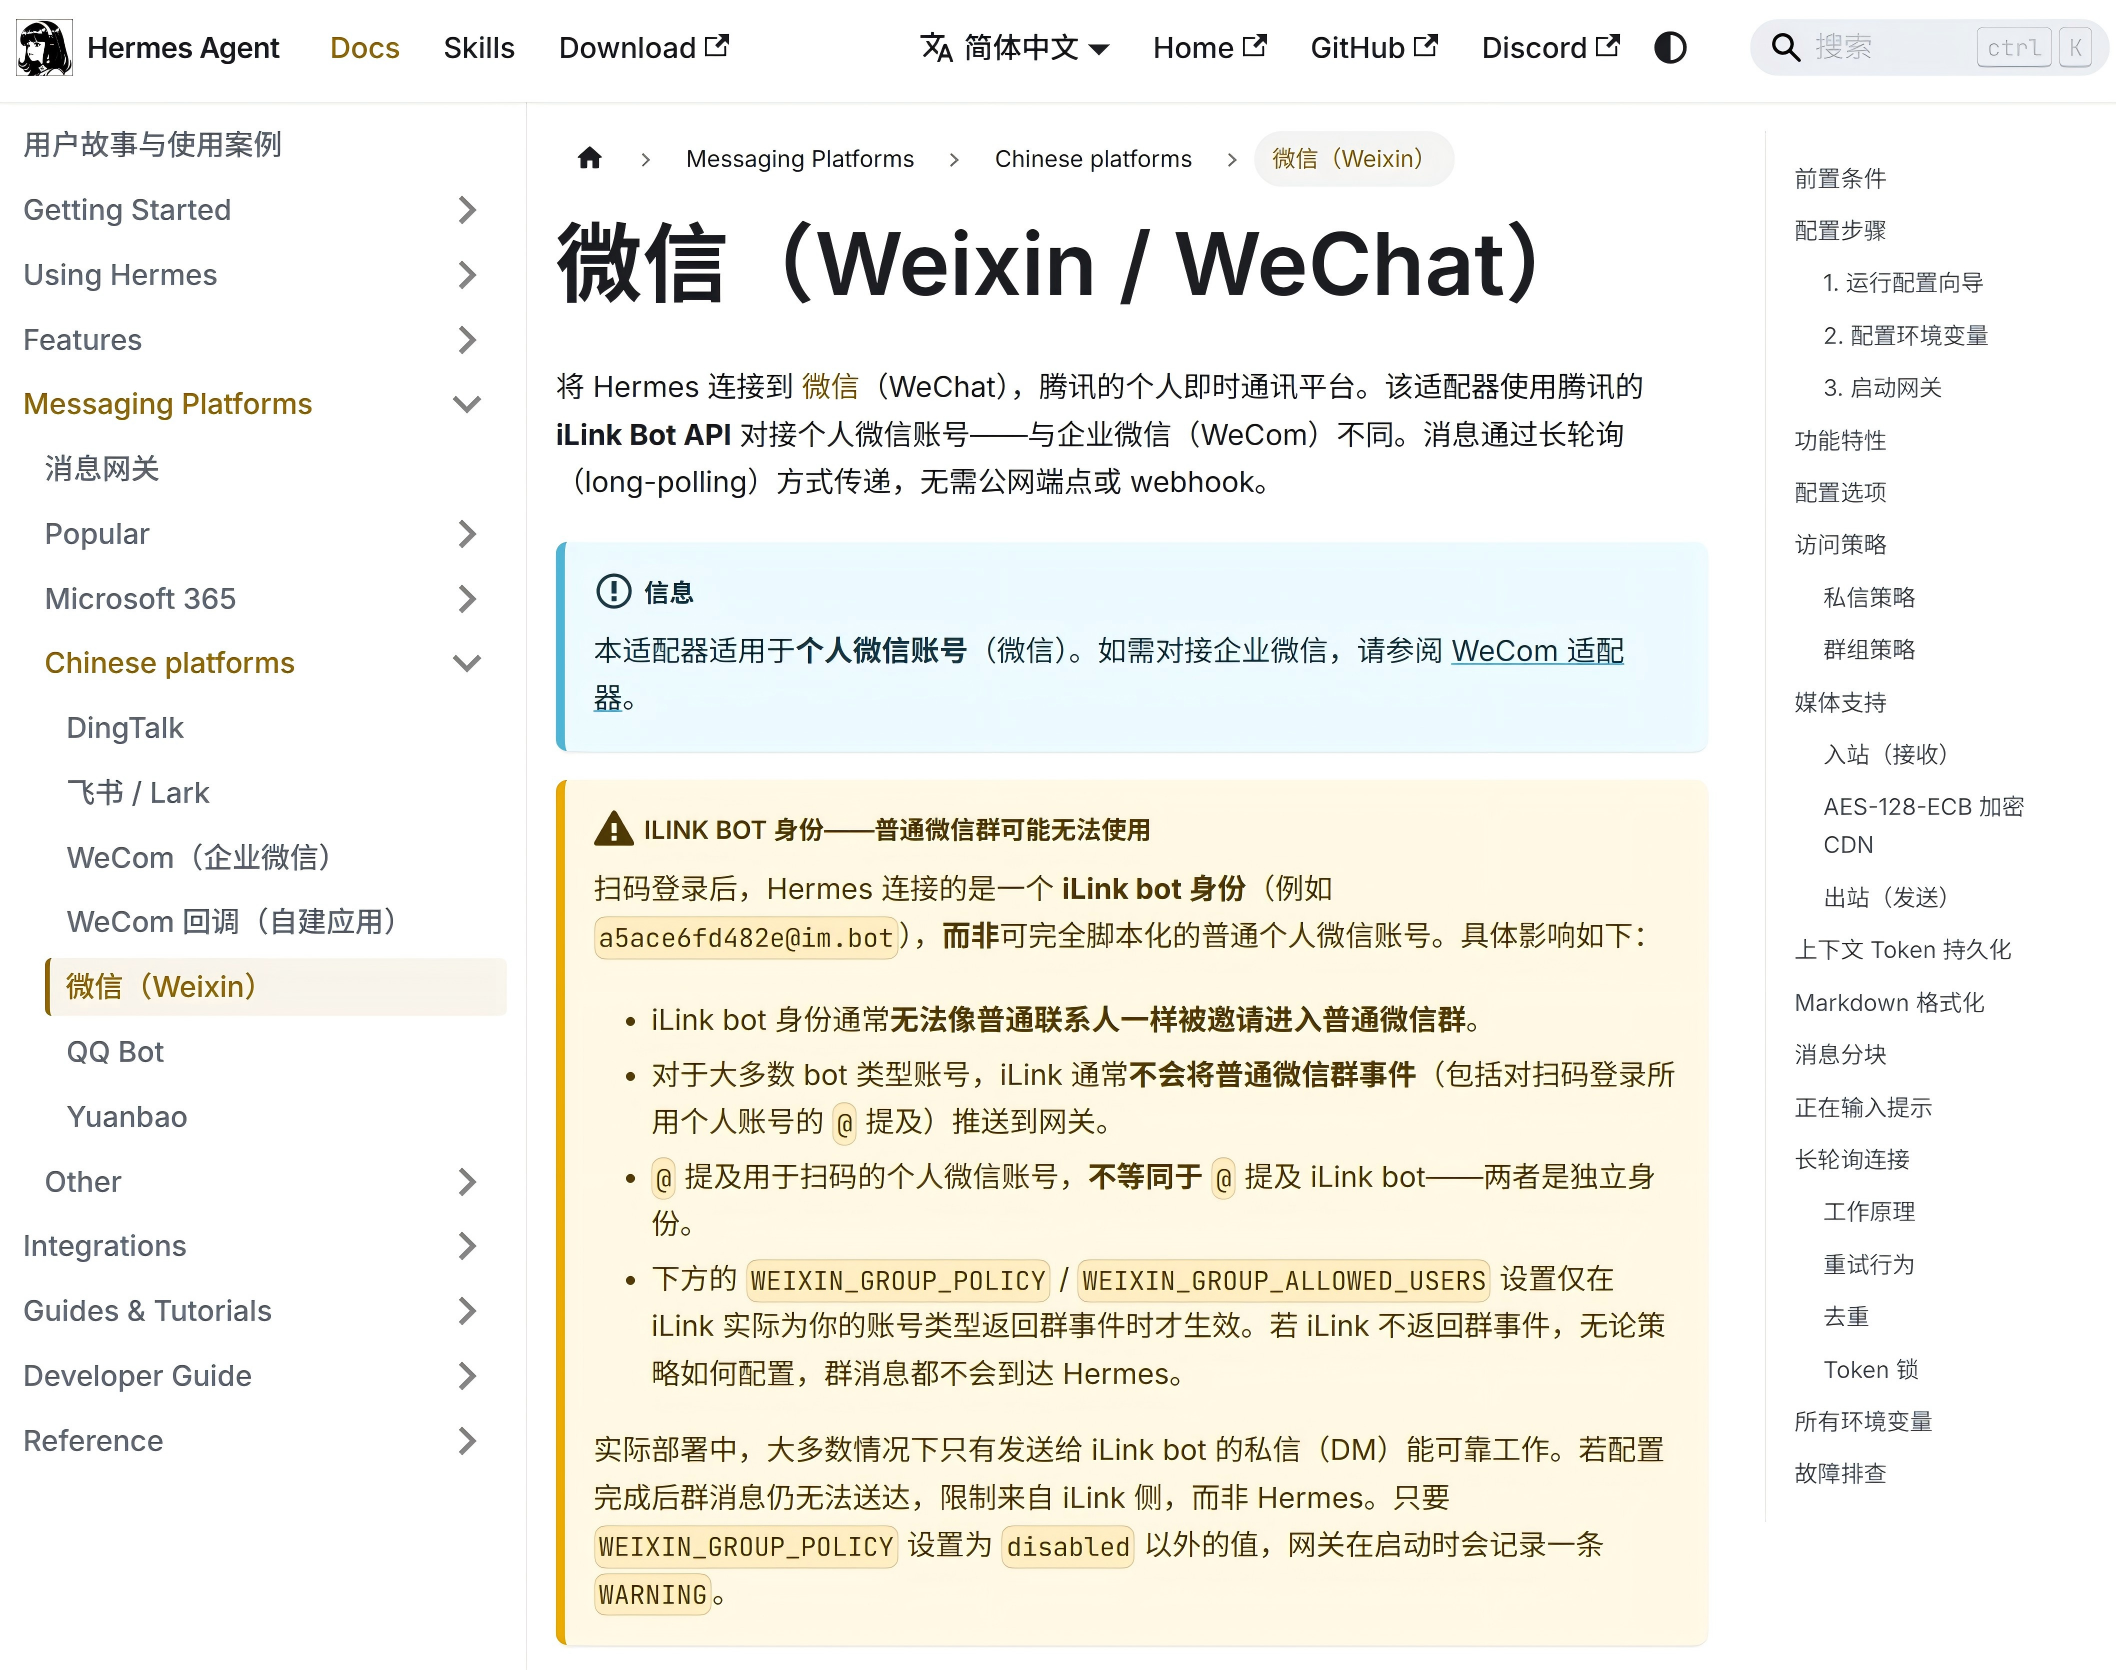
Task: Jump to 配置步骤 in table of contents
Action: pos(1840,231)
